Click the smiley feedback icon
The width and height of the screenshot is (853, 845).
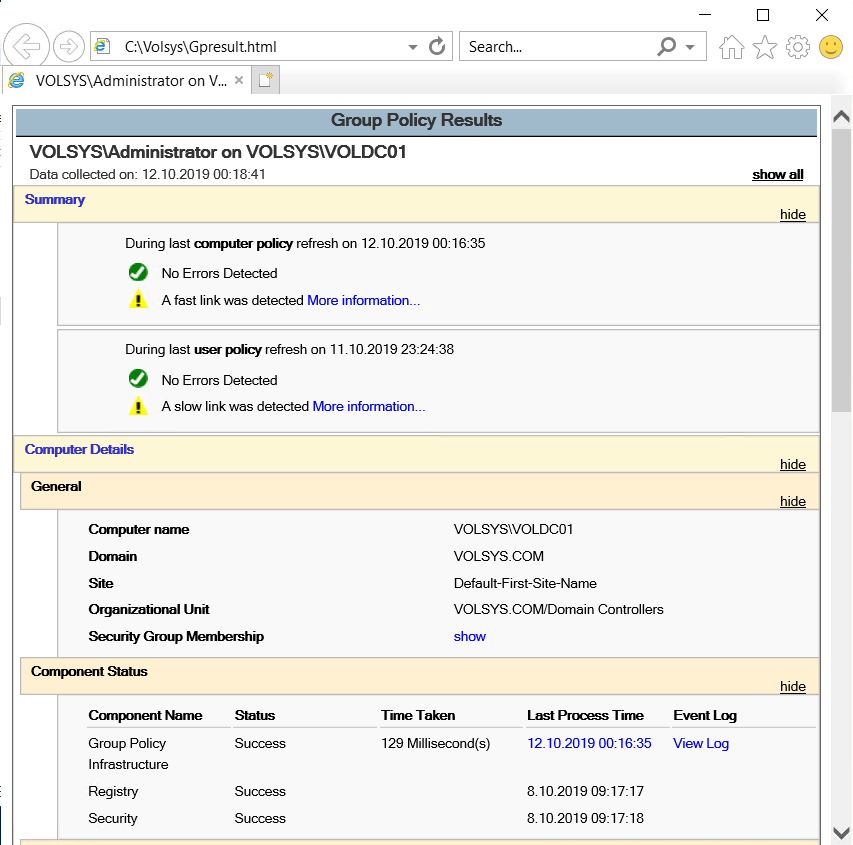(x=831, y=47)
